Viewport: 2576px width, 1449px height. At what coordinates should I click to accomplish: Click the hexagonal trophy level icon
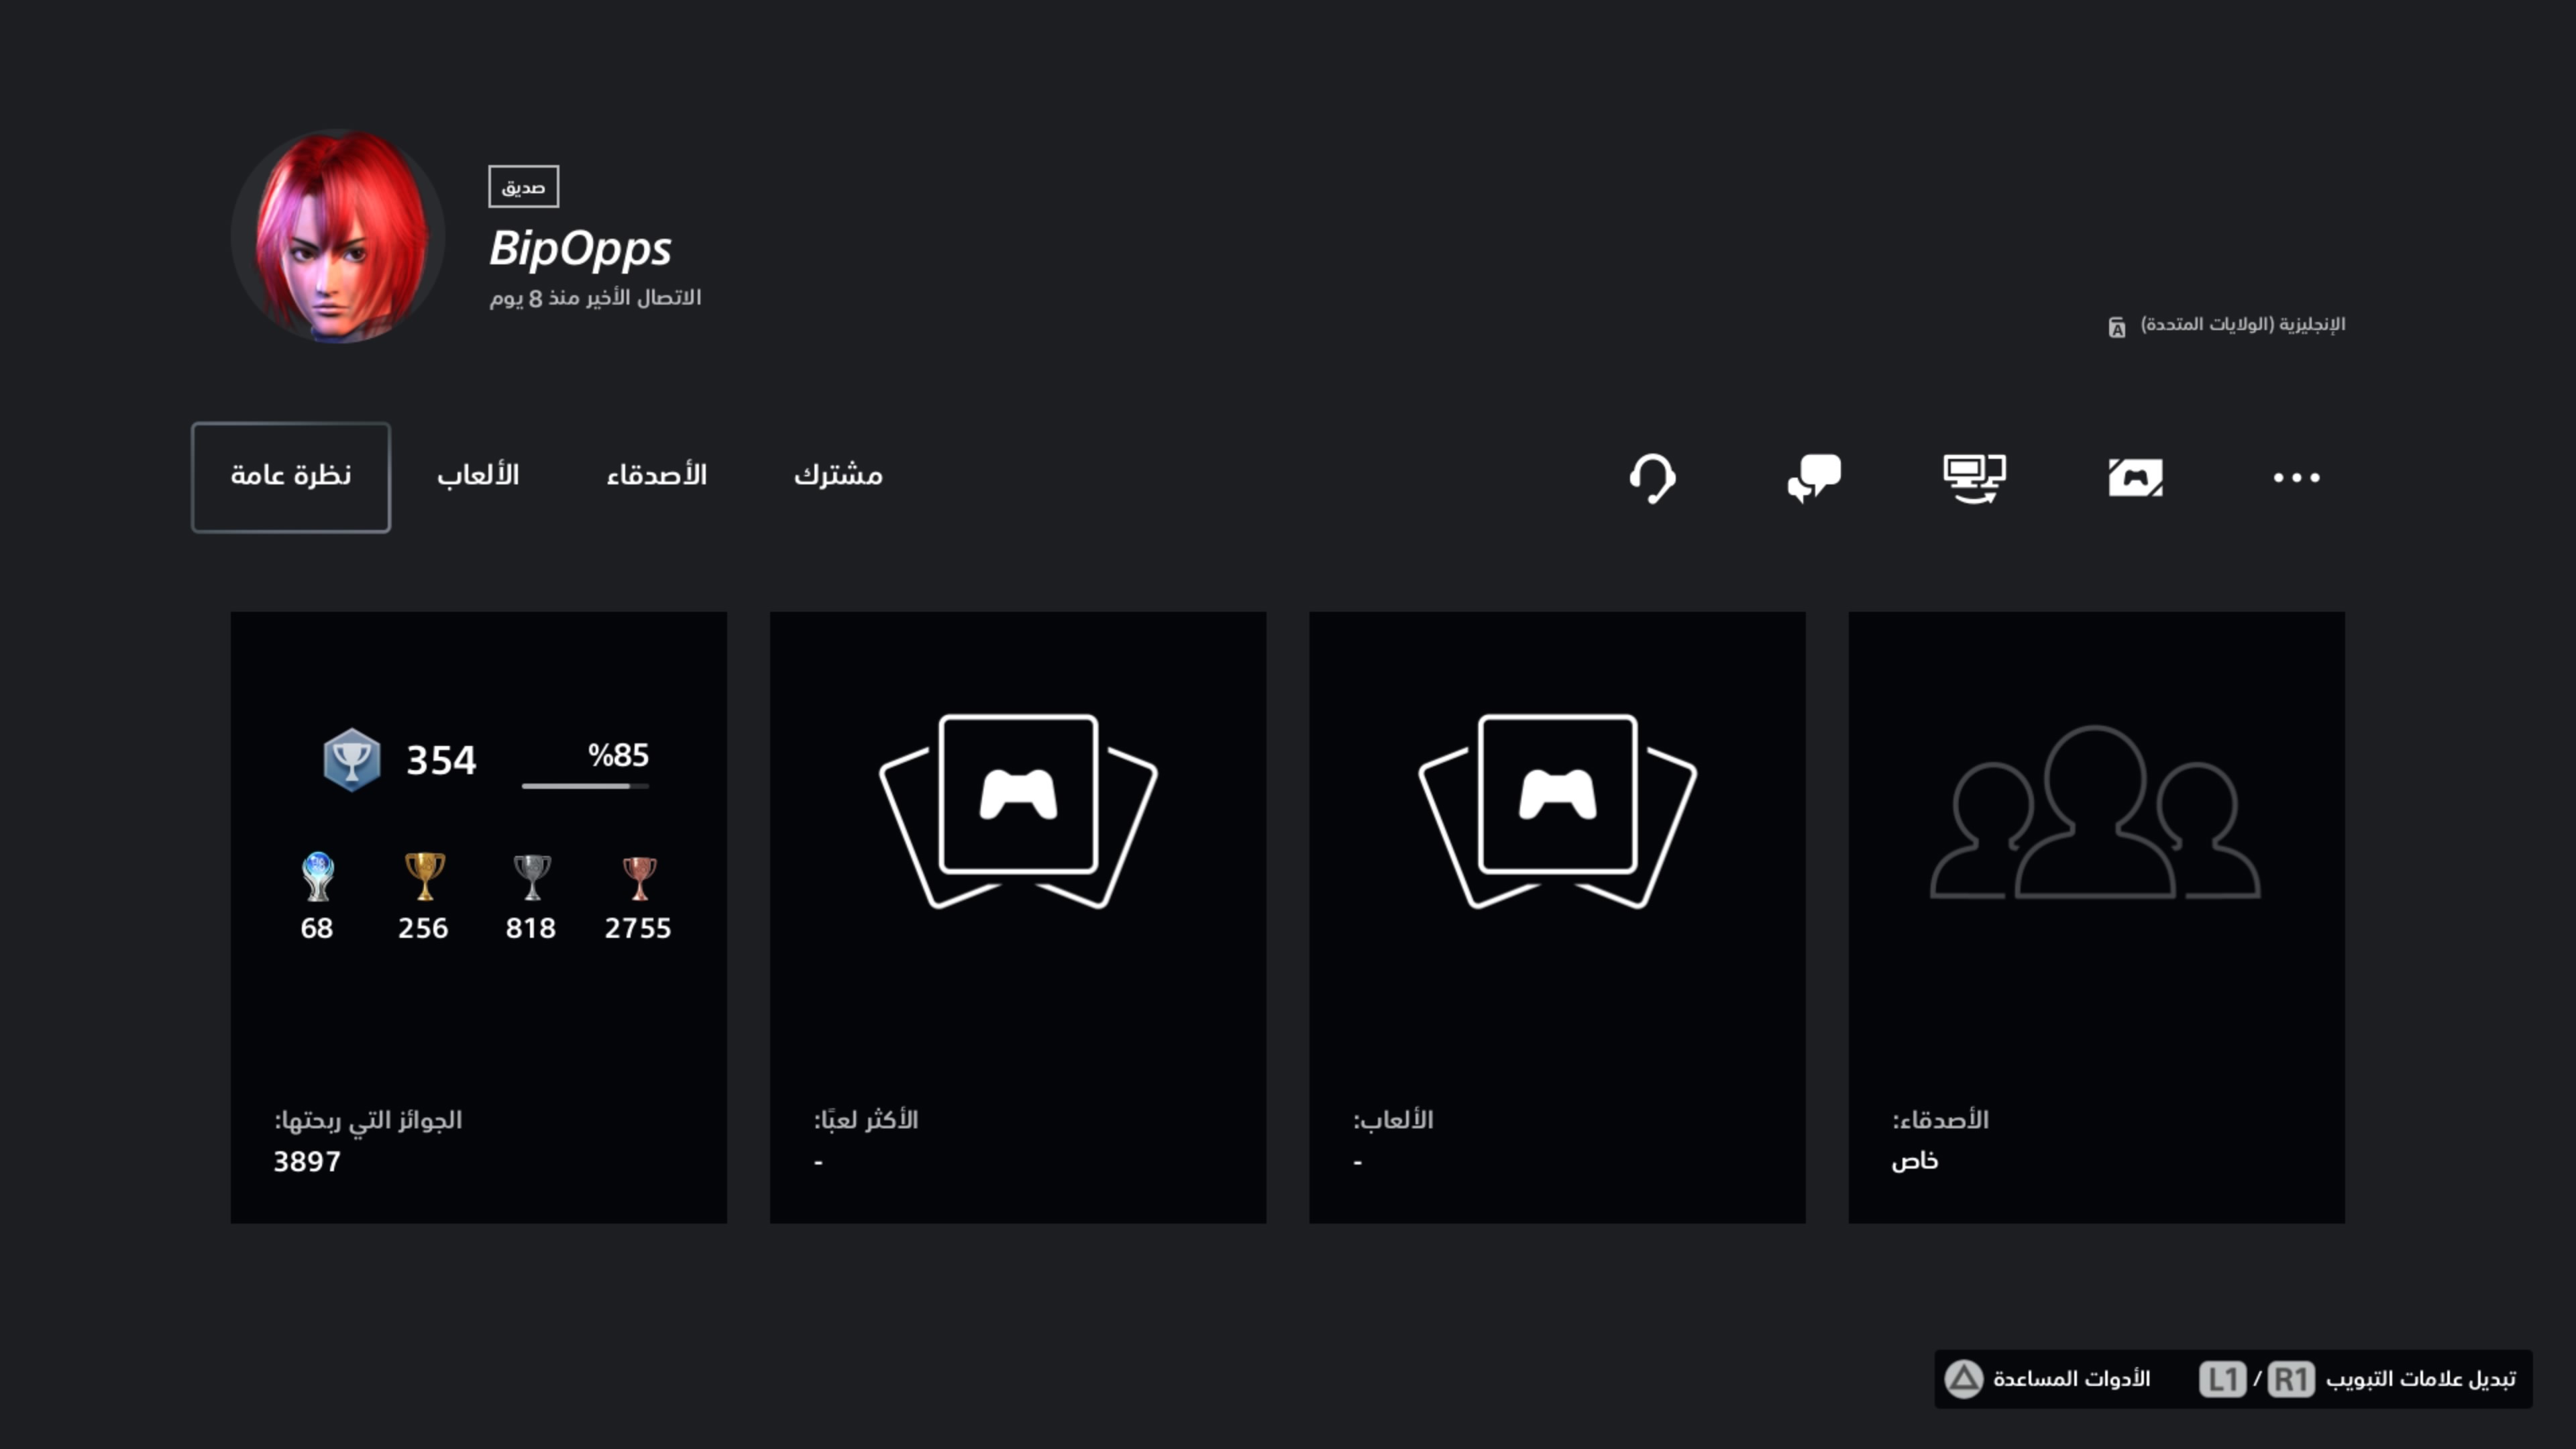pyautogui.click(x=351, y=760)
